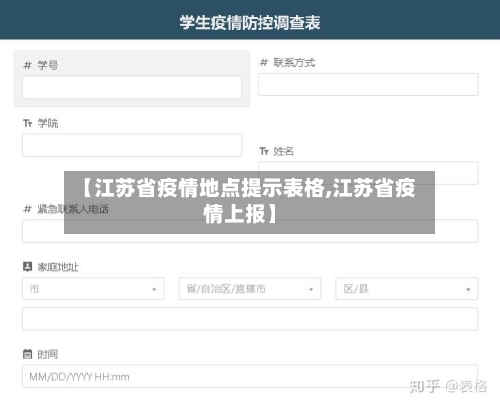
Task: Click the text type icon beside 学院
Action: (28, 123)
